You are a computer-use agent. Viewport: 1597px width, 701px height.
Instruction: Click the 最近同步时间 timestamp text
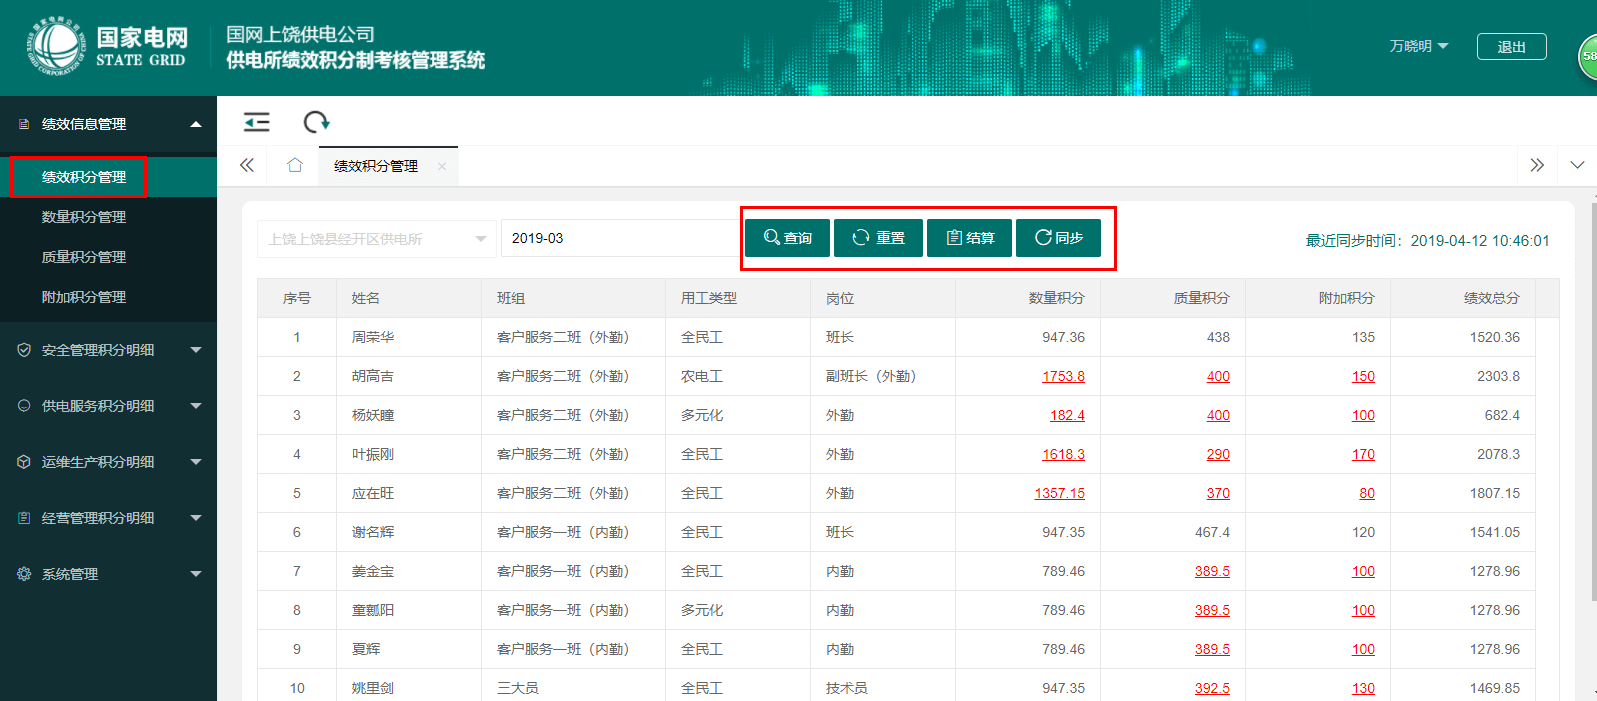1427,240
